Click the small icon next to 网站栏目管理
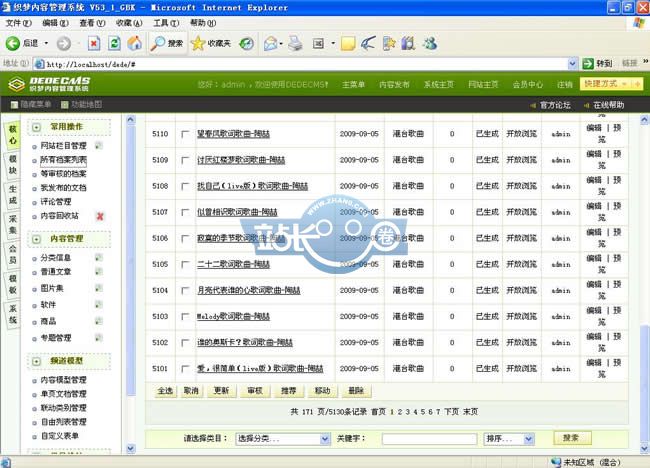 point(99,145)
